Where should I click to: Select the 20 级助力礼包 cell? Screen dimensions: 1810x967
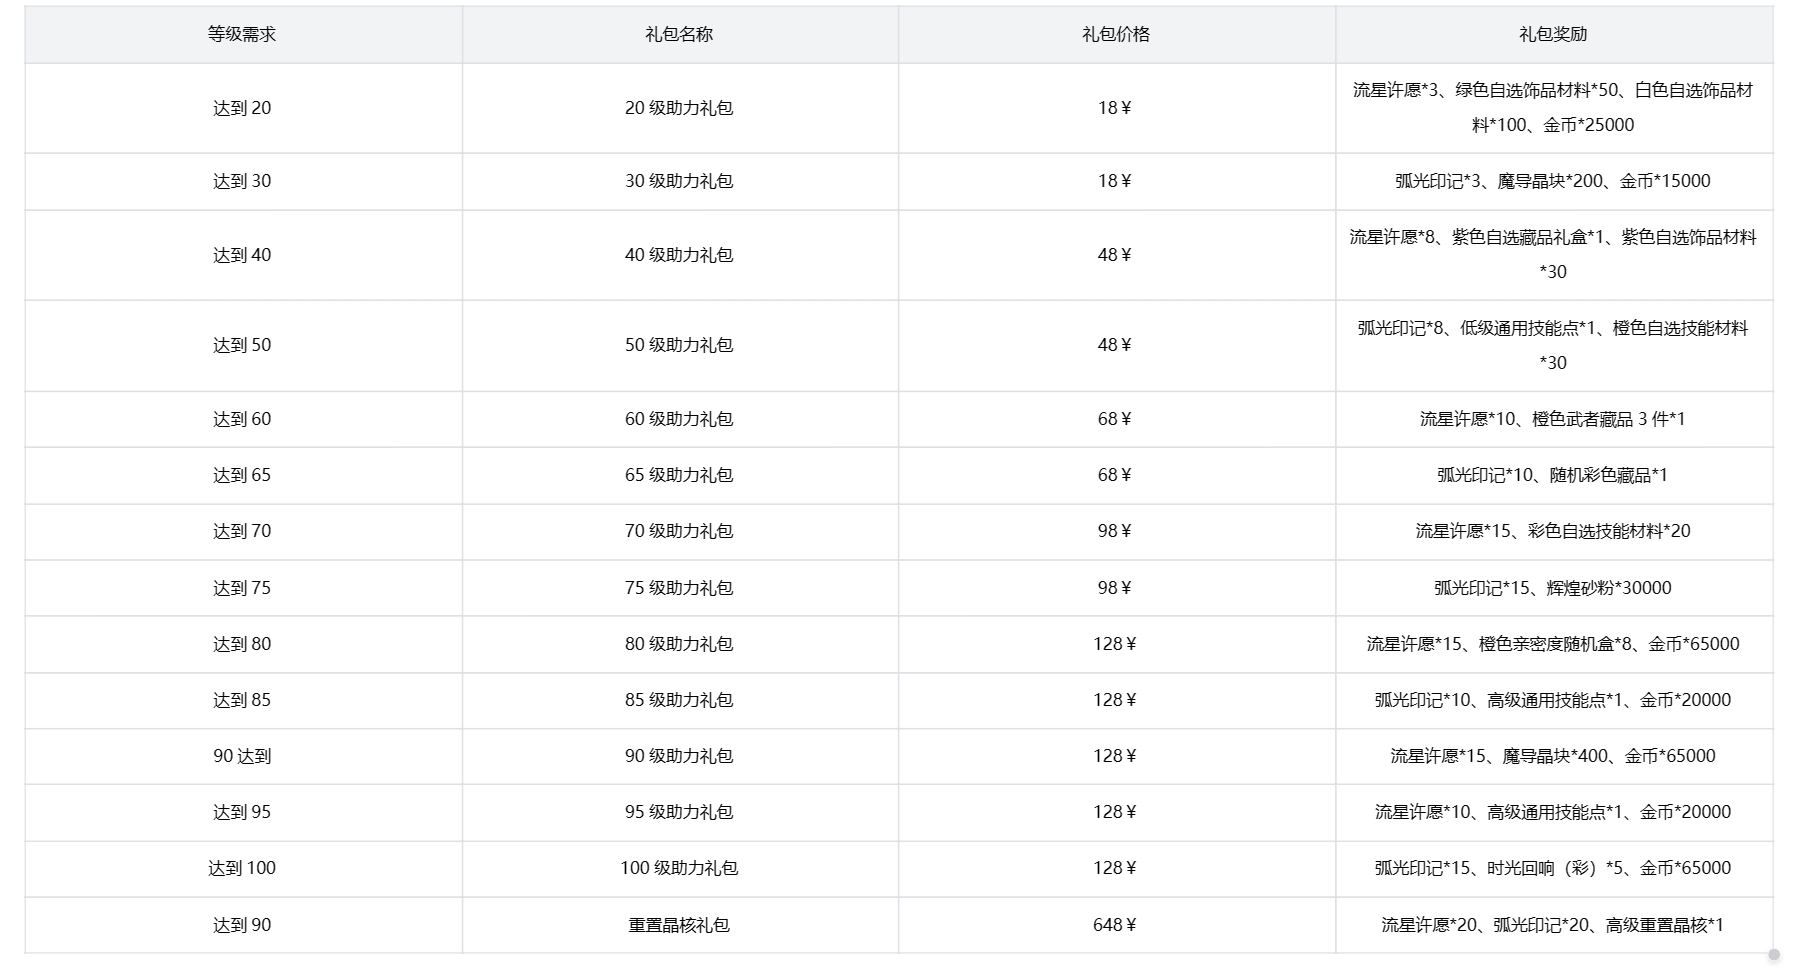click(679, 108)
